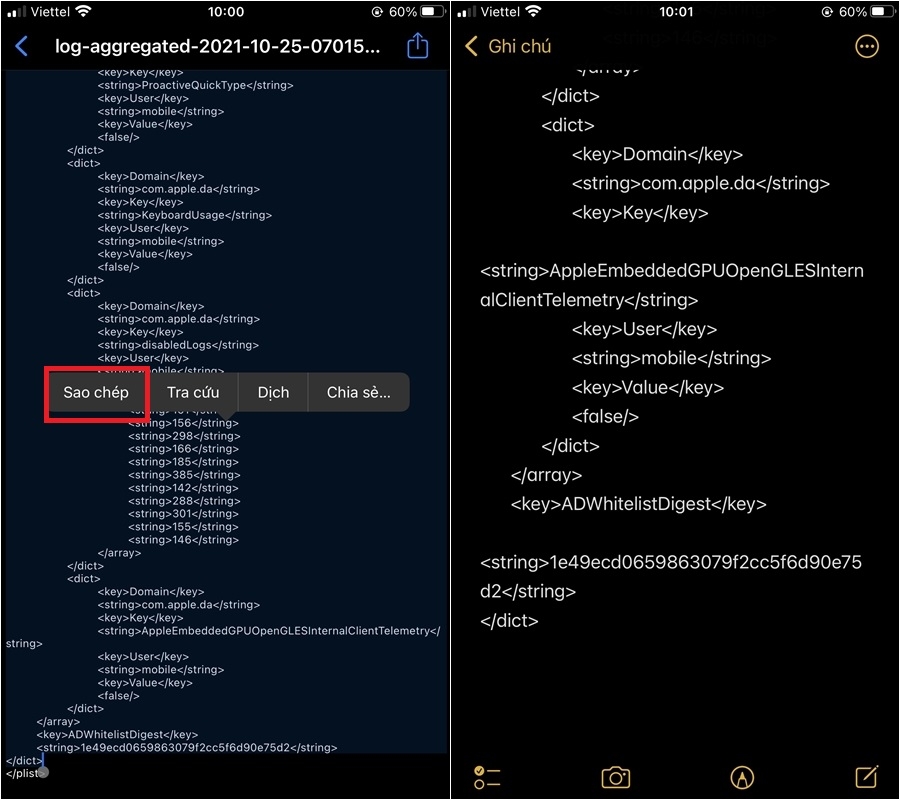Tap the closing array tag in Notes
900x800 pixels.
[x=546, y=475]
